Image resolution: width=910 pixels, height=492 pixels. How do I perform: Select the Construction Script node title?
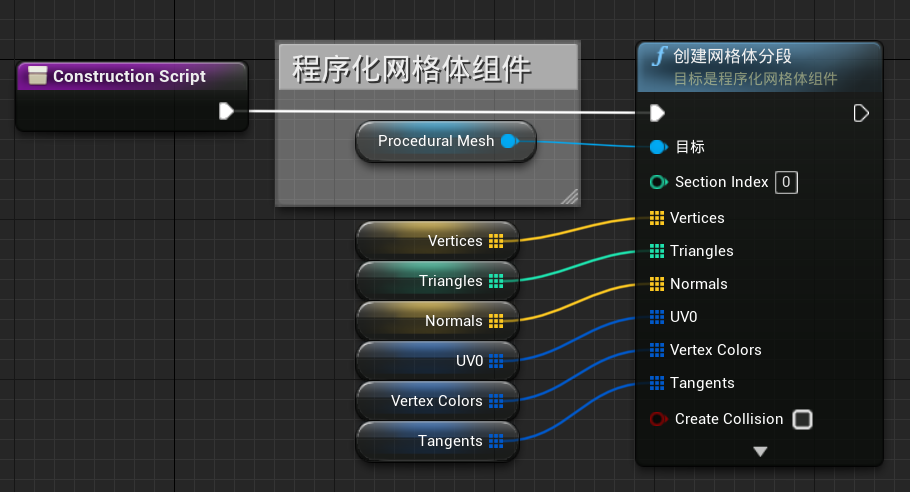(129, 76)
